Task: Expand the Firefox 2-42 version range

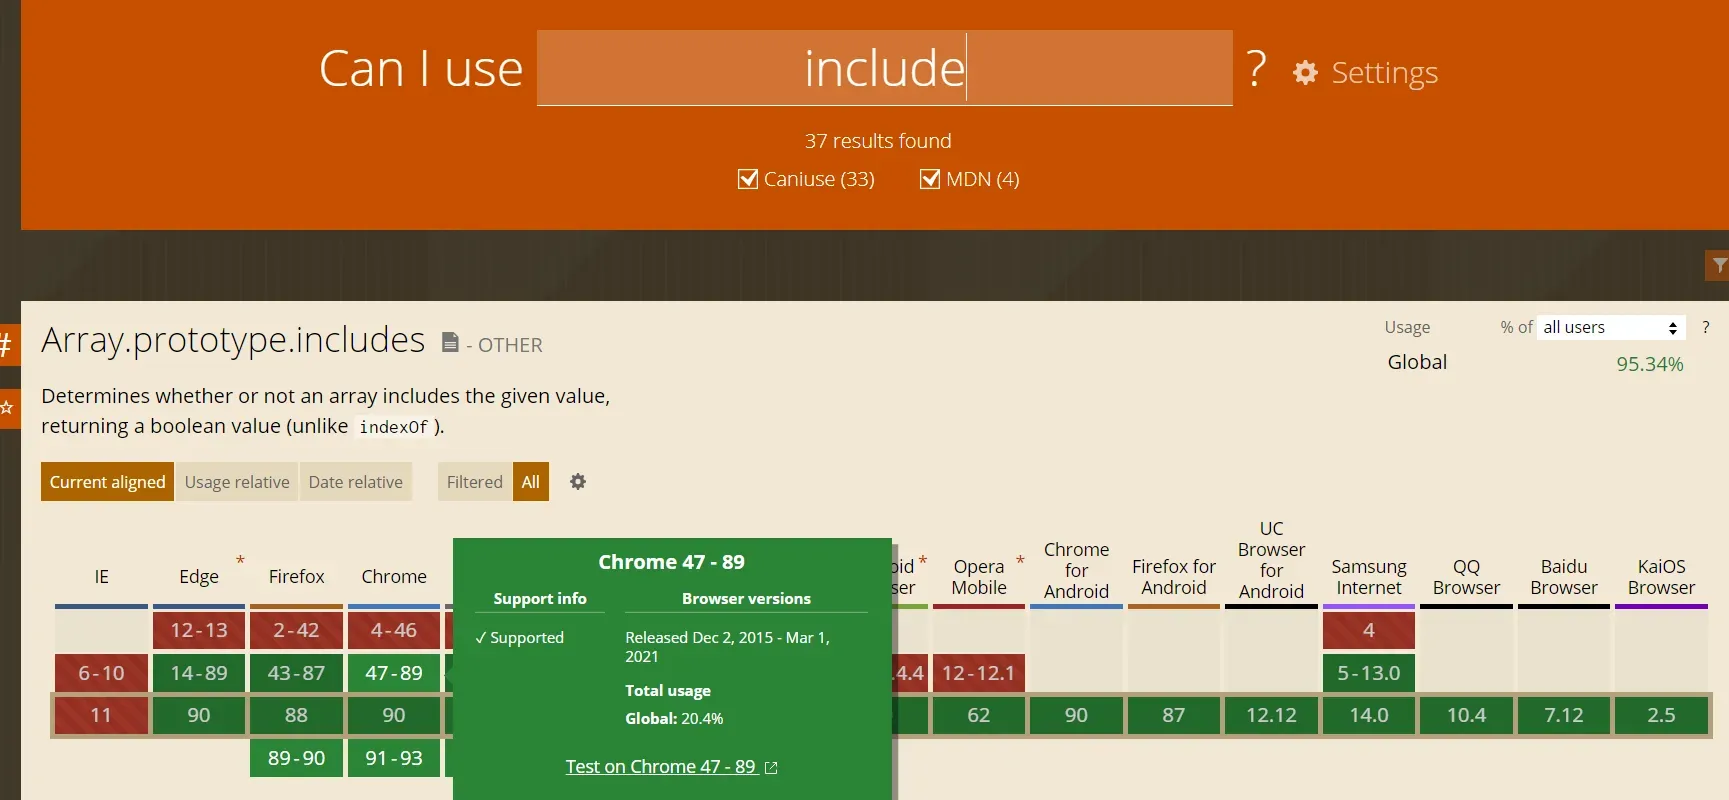Action: (296, 630)
